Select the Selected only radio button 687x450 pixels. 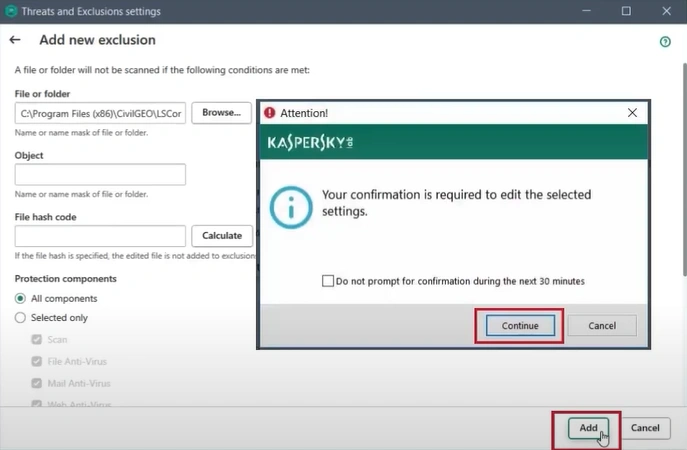pyautogui.click(x=20, y=318)
